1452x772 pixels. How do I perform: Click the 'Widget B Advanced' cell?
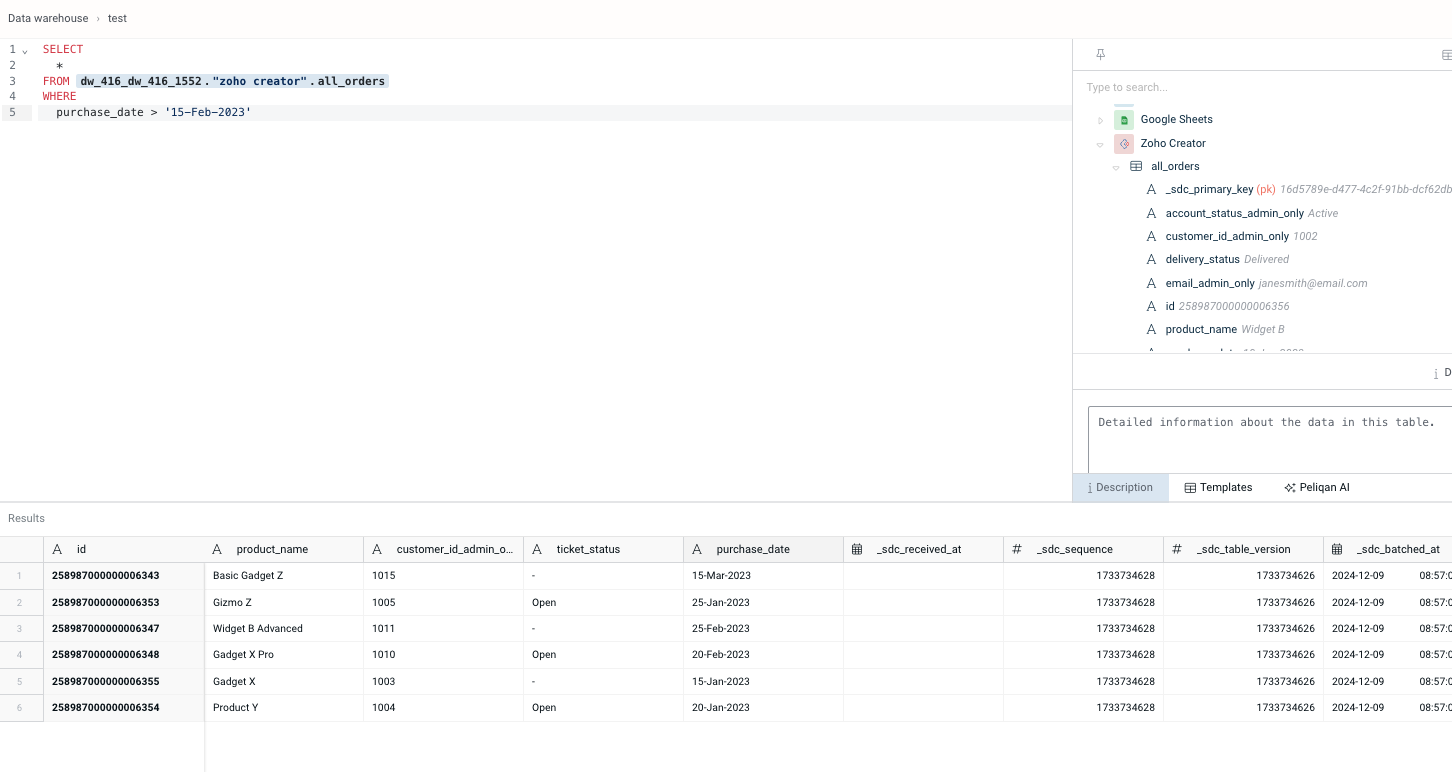pos(284,628)
